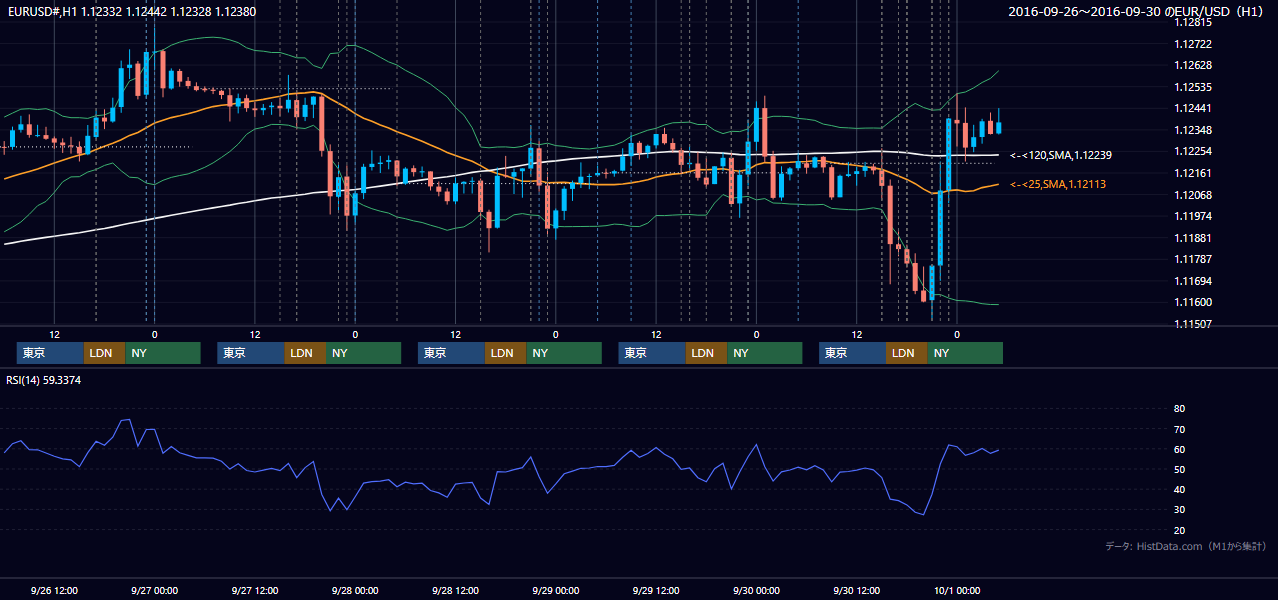The image size is (1278, 600).
Task: Click price axis label 1.12722
Action: click(1192, 44)
